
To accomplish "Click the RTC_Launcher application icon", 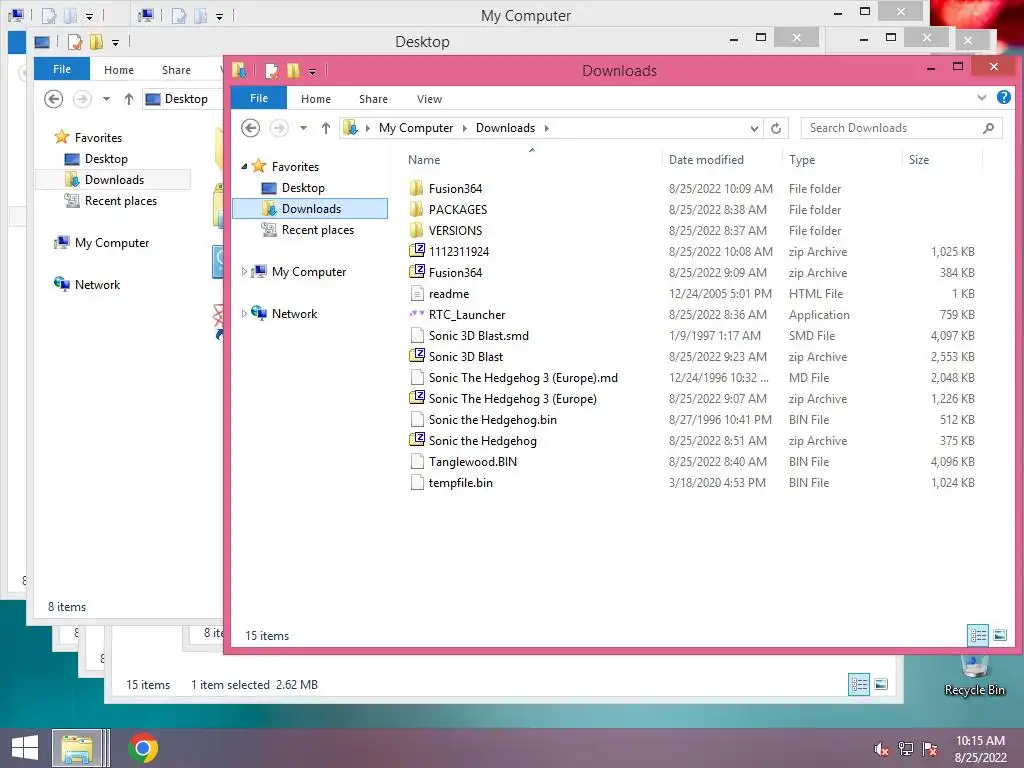I will (x=417, y=314).
